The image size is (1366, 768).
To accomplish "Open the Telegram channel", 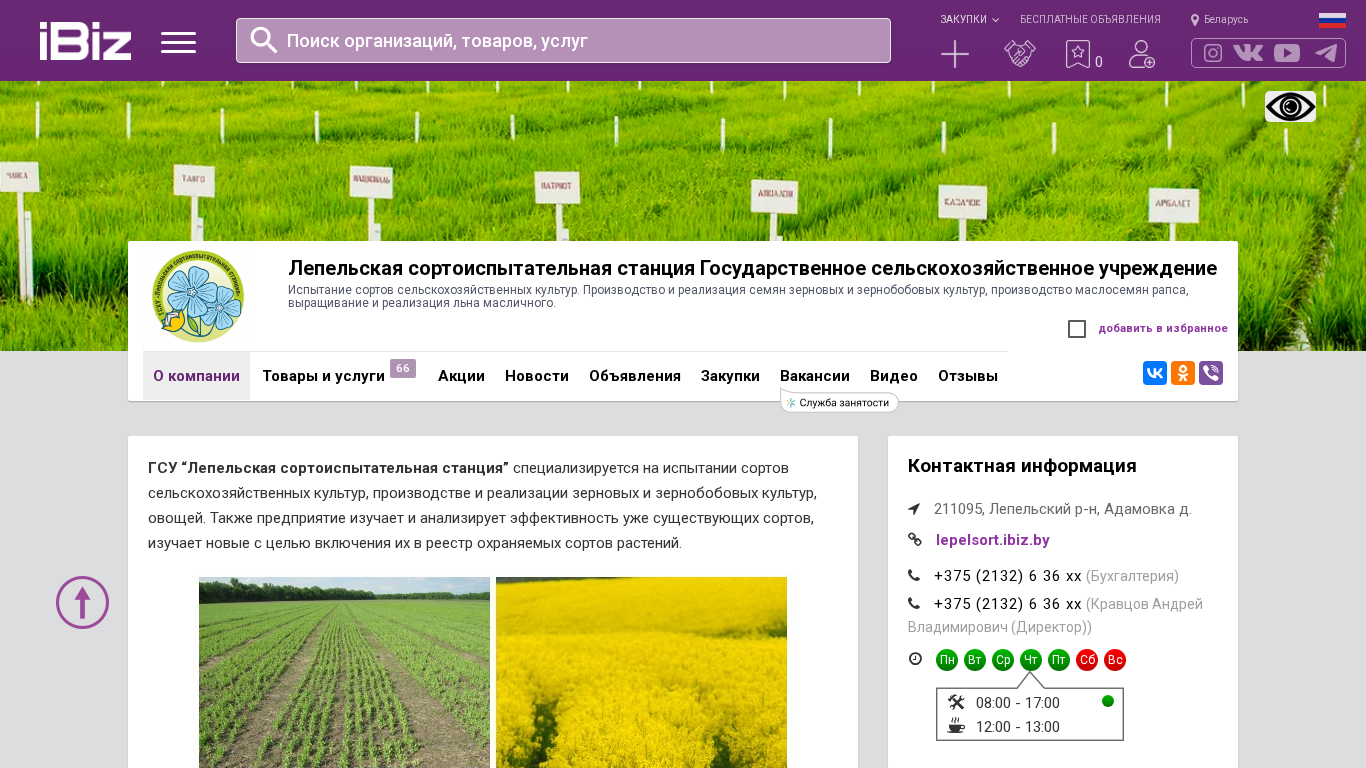I will click(x=1326, y=53).
